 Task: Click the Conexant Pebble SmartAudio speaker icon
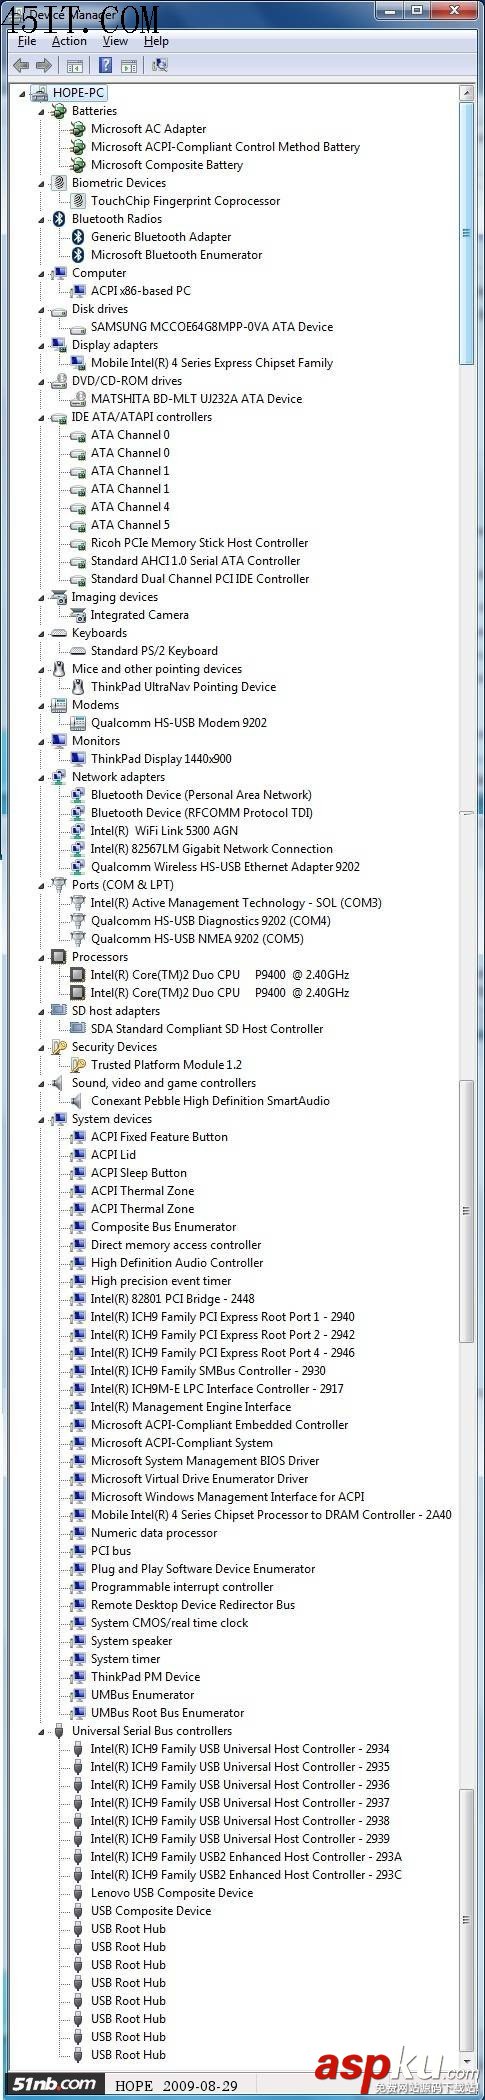pos(78,1101)
